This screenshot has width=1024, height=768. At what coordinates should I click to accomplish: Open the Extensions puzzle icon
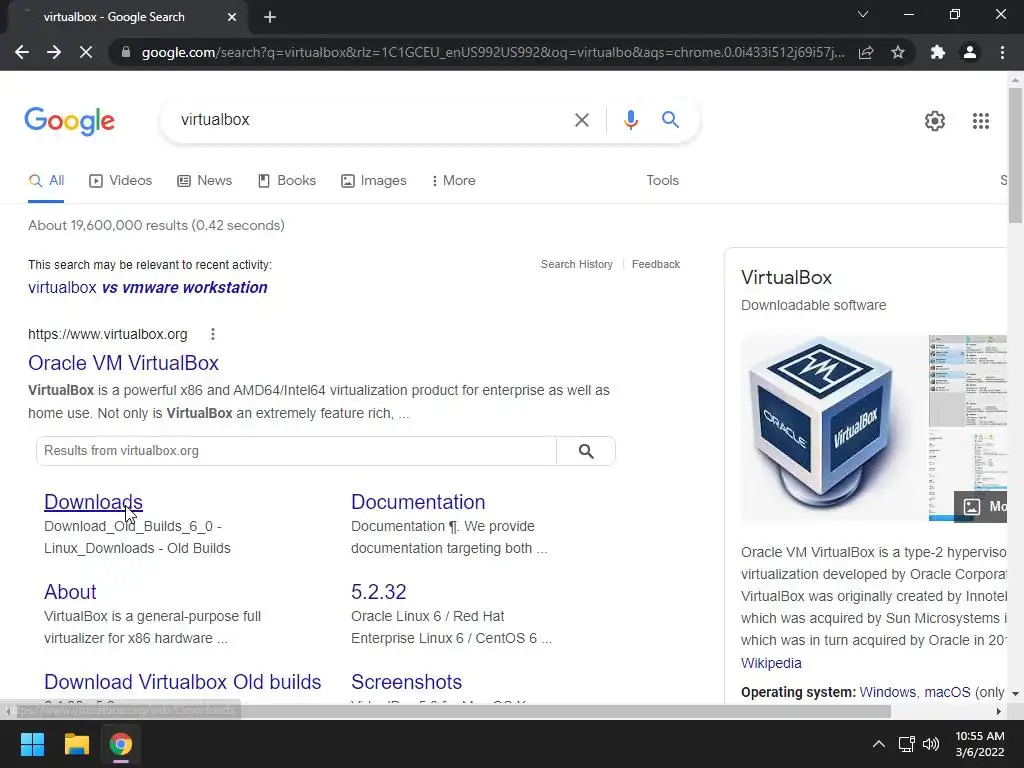(x=938, y=52)
